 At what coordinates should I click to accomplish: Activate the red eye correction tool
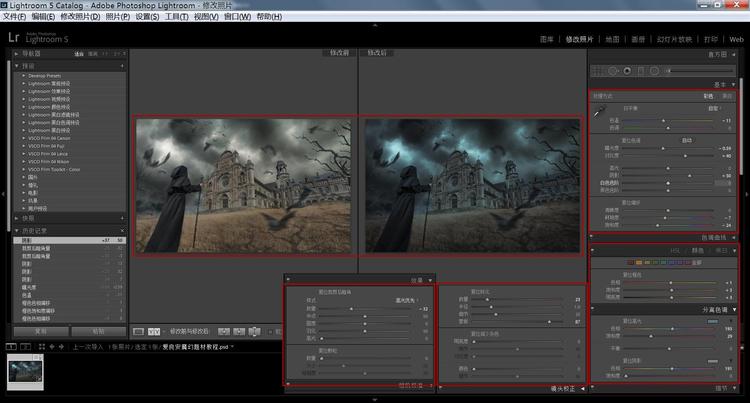coord(627,71)
